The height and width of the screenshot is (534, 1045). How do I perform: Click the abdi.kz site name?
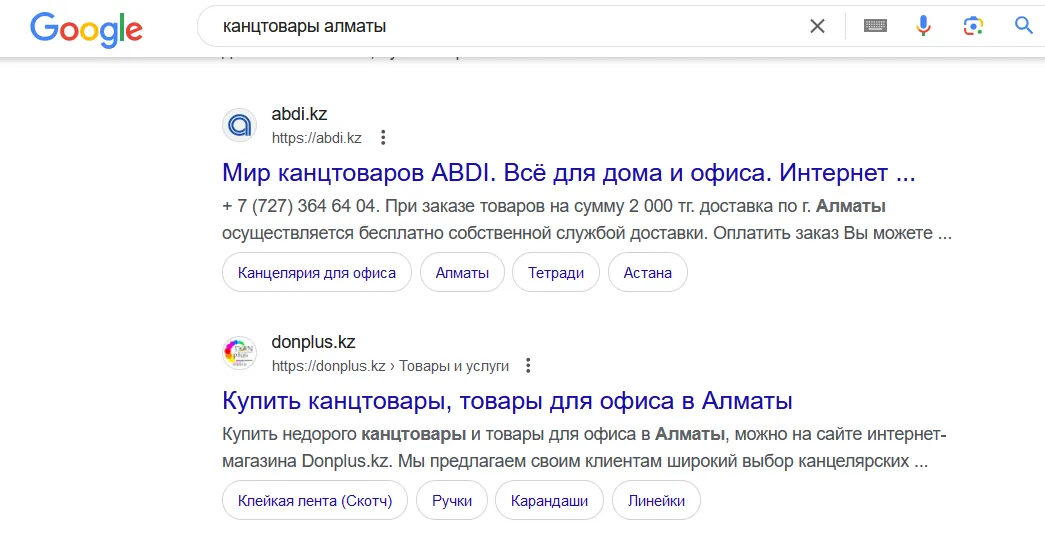tap(299, 114)
